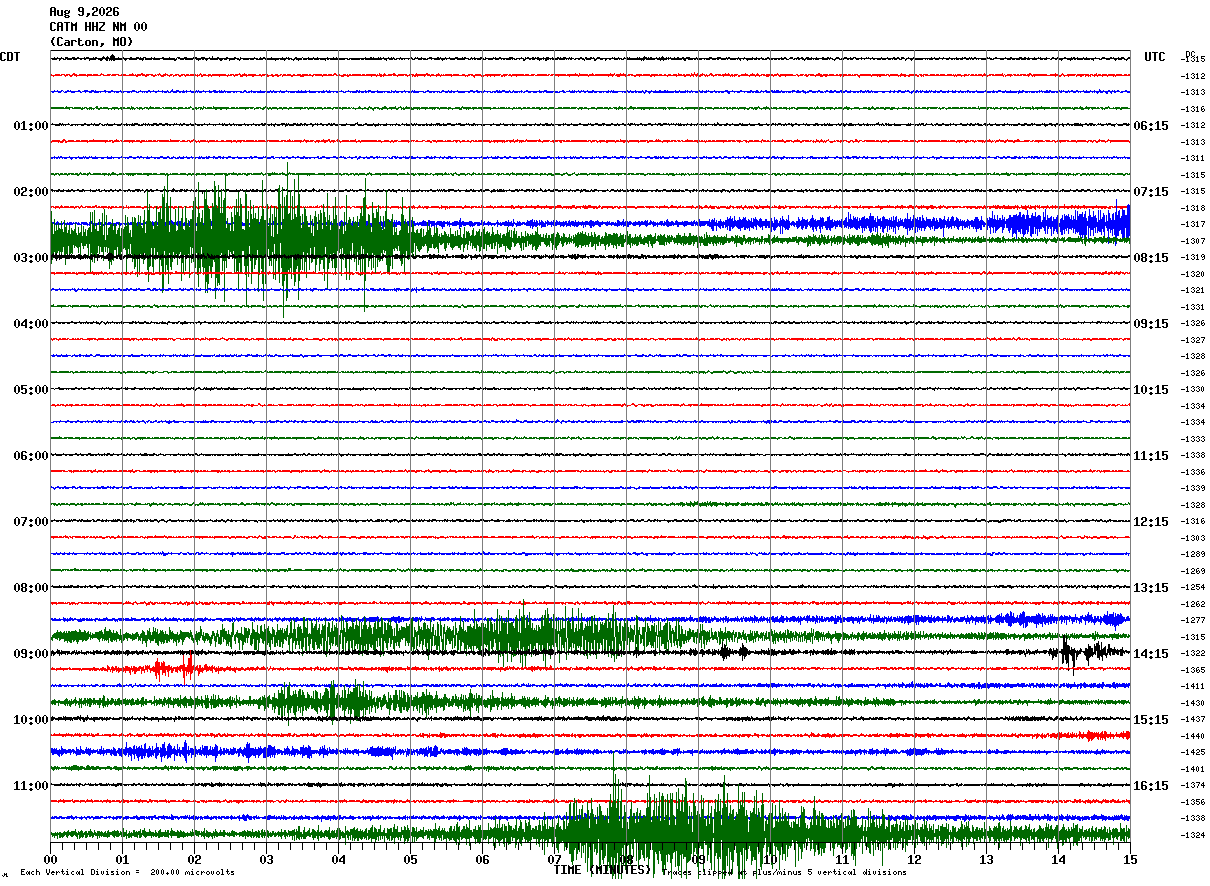The height and width of the screenshot is (886, 1210).
Task: Click the Traces clipped note at bottom
Action: (784, 872)
